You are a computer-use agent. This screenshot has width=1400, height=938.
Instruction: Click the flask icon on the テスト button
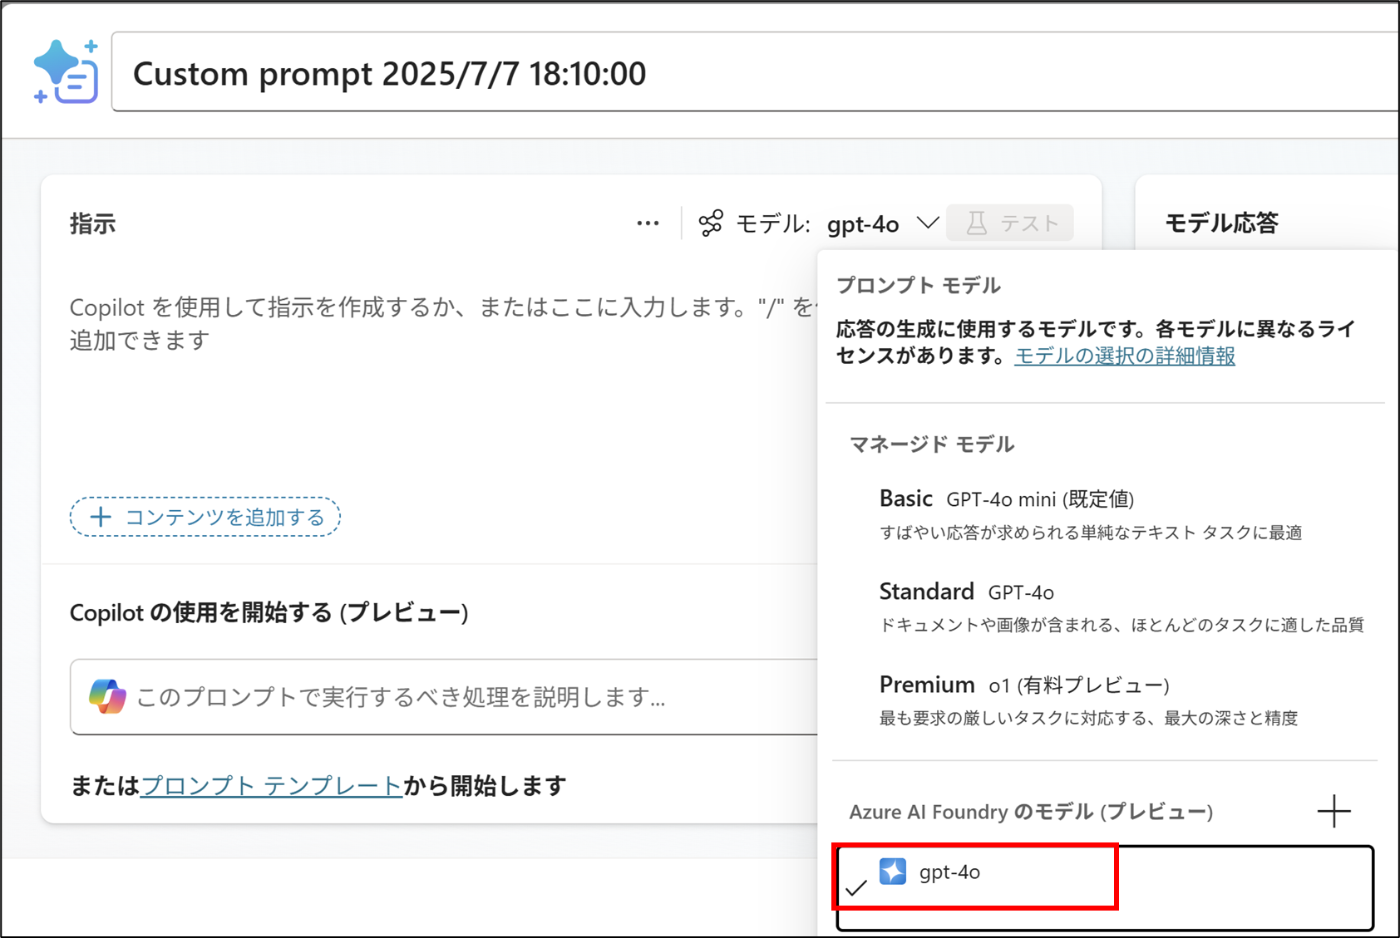click(x=977, y=223)
